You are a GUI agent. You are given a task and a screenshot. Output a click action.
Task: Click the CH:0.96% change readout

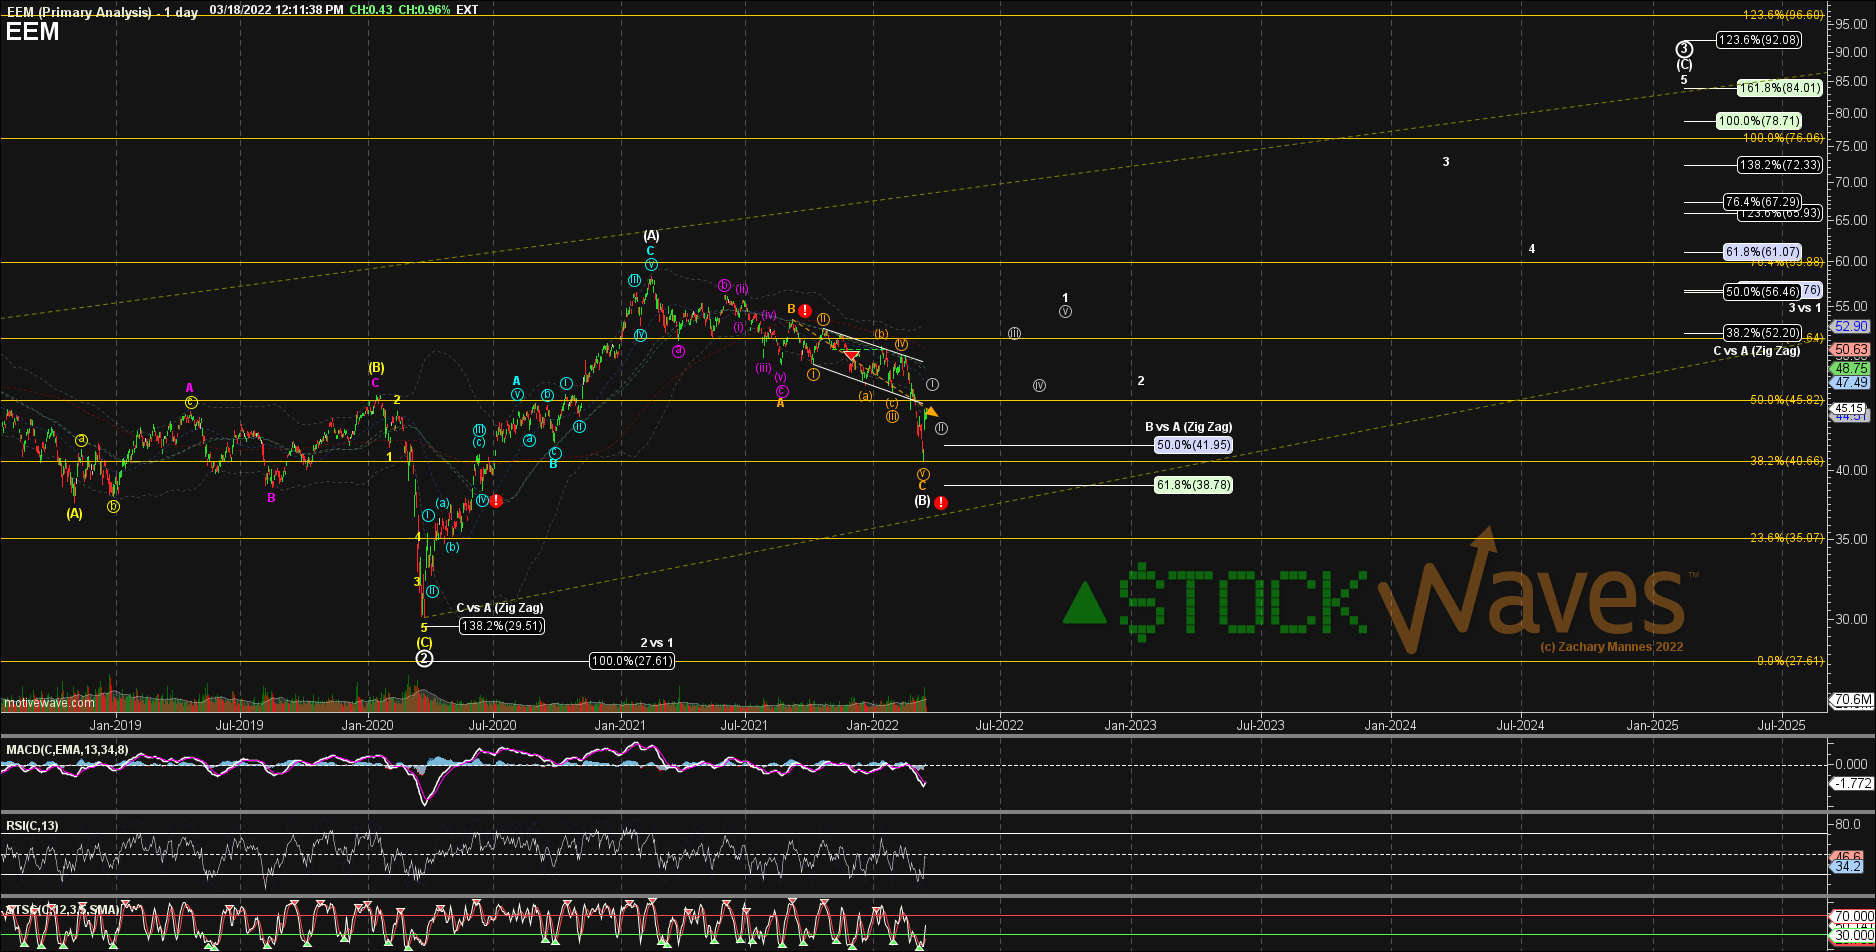[426, 10]
